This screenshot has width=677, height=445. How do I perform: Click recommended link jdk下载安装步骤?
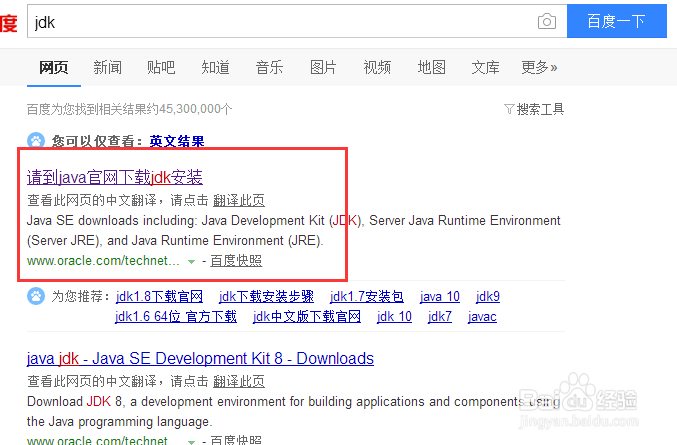pos(266,297)
